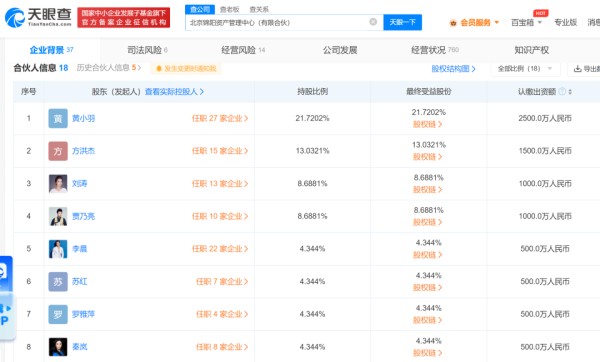Click the 认缴出资额 help info icon
Image resolution: width=600 pixels, height=362 pixels.
(562, 91)
